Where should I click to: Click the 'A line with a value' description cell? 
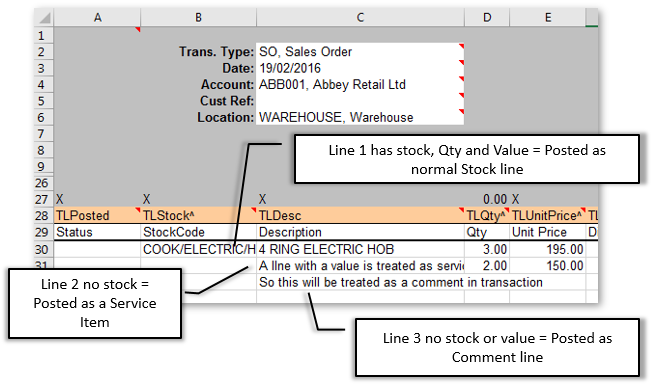[360, 266]
